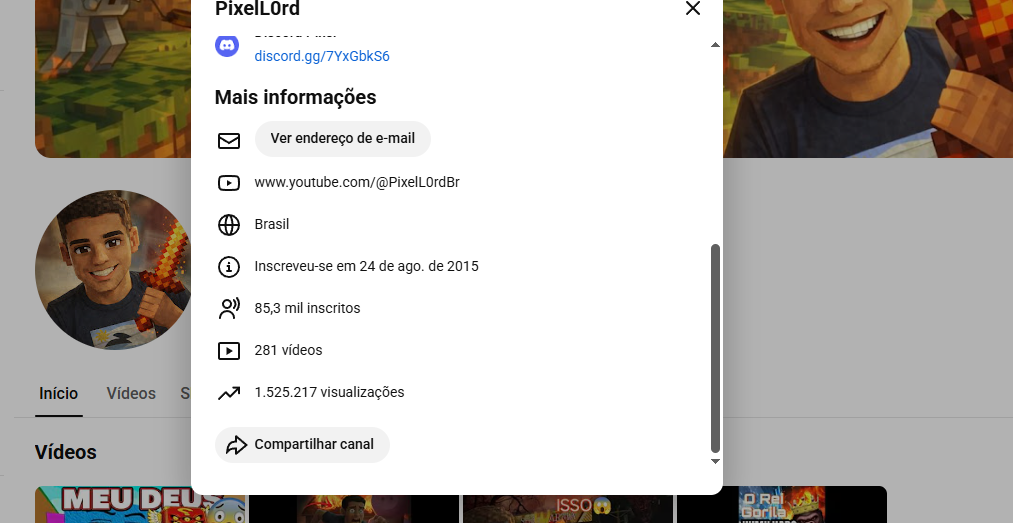The height and width of the screenshot is (523, 1013).
Task: Click the subscribers icon beside 85,3 mil inscritos
Action: click(229, 309)
